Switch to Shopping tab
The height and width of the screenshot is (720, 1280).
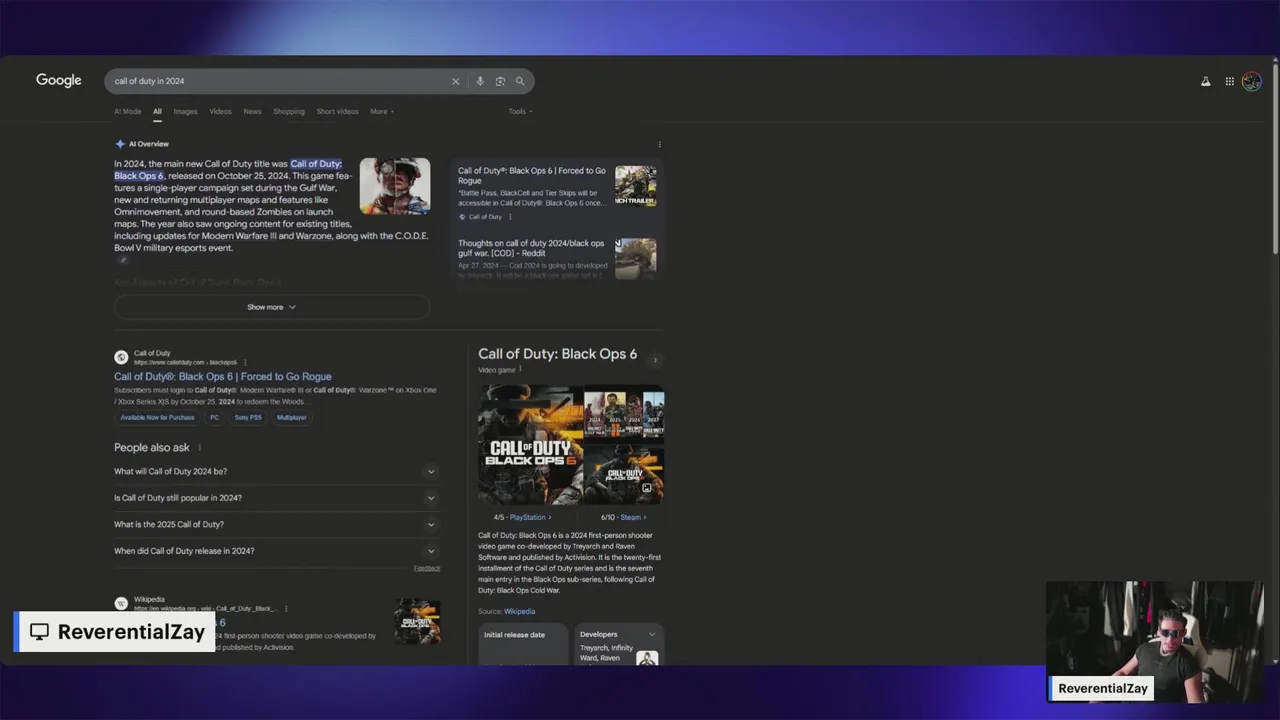tap(289, 111)
